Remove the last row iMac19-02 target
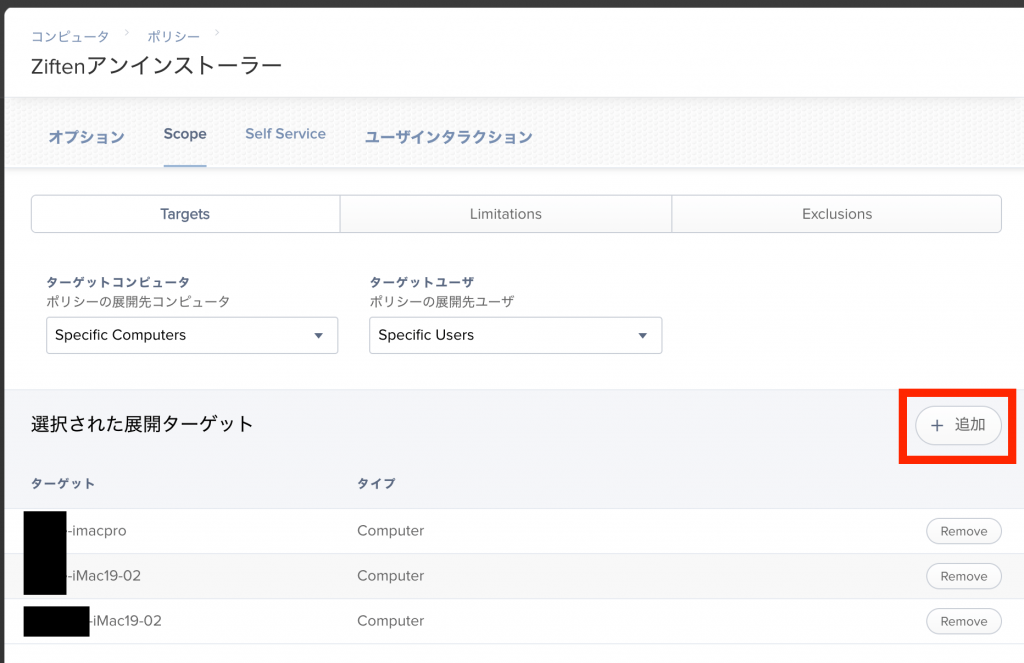The height and width of the screenshot is (663, 1024). point(963,621)
